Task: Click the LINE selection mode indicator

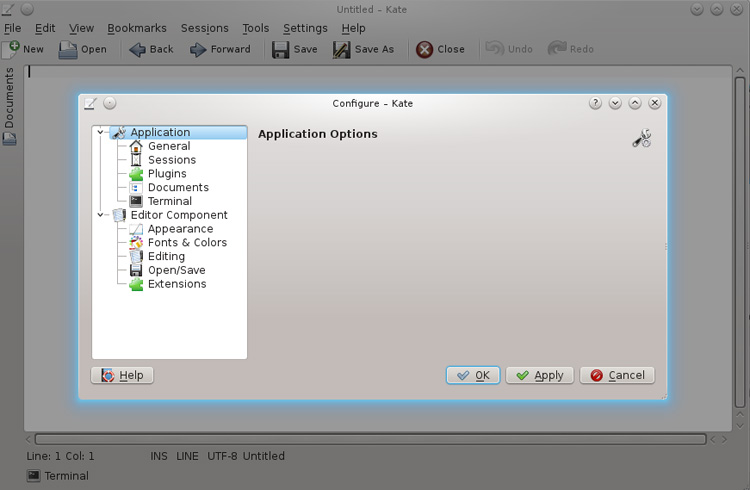Action: tap(187, 456)
